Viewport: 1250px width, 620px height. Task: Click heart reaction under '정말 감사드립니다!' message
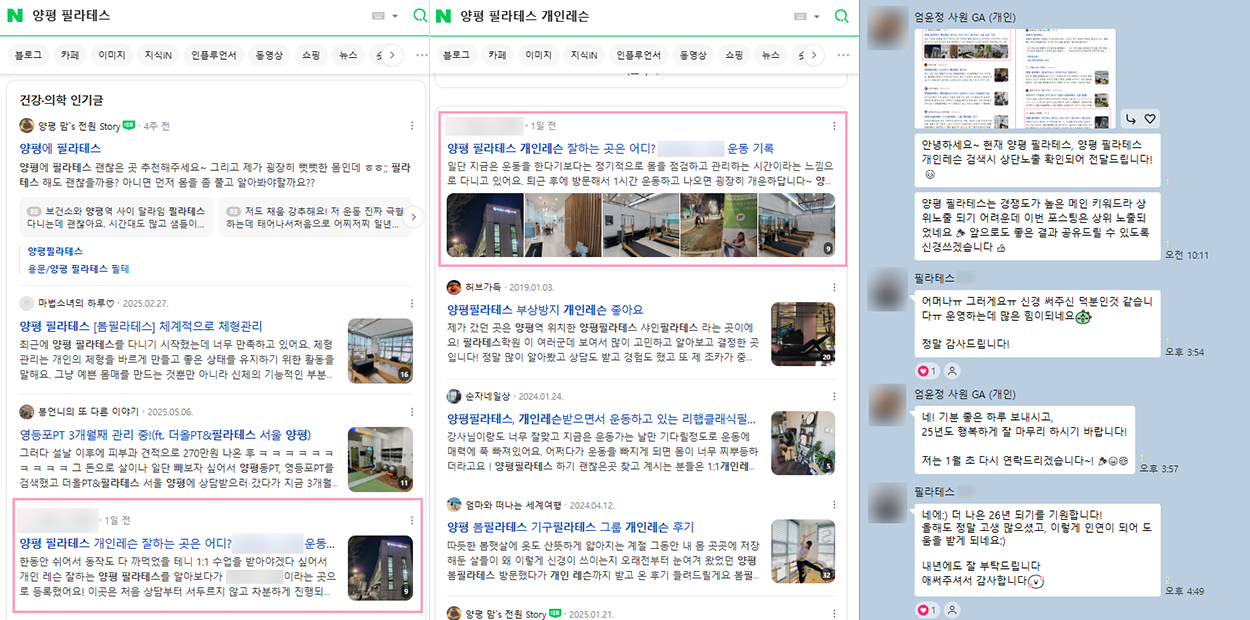pyautogui.click(x=925, y=370)
